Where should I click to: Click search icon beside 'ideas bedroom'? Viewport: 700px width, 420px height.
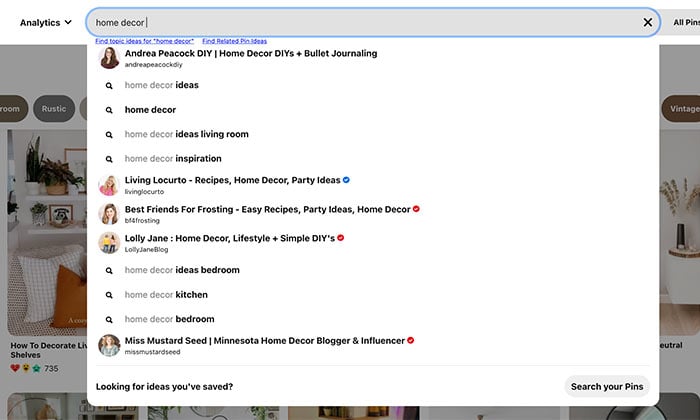pyautogui.click(x=109, y=270)
